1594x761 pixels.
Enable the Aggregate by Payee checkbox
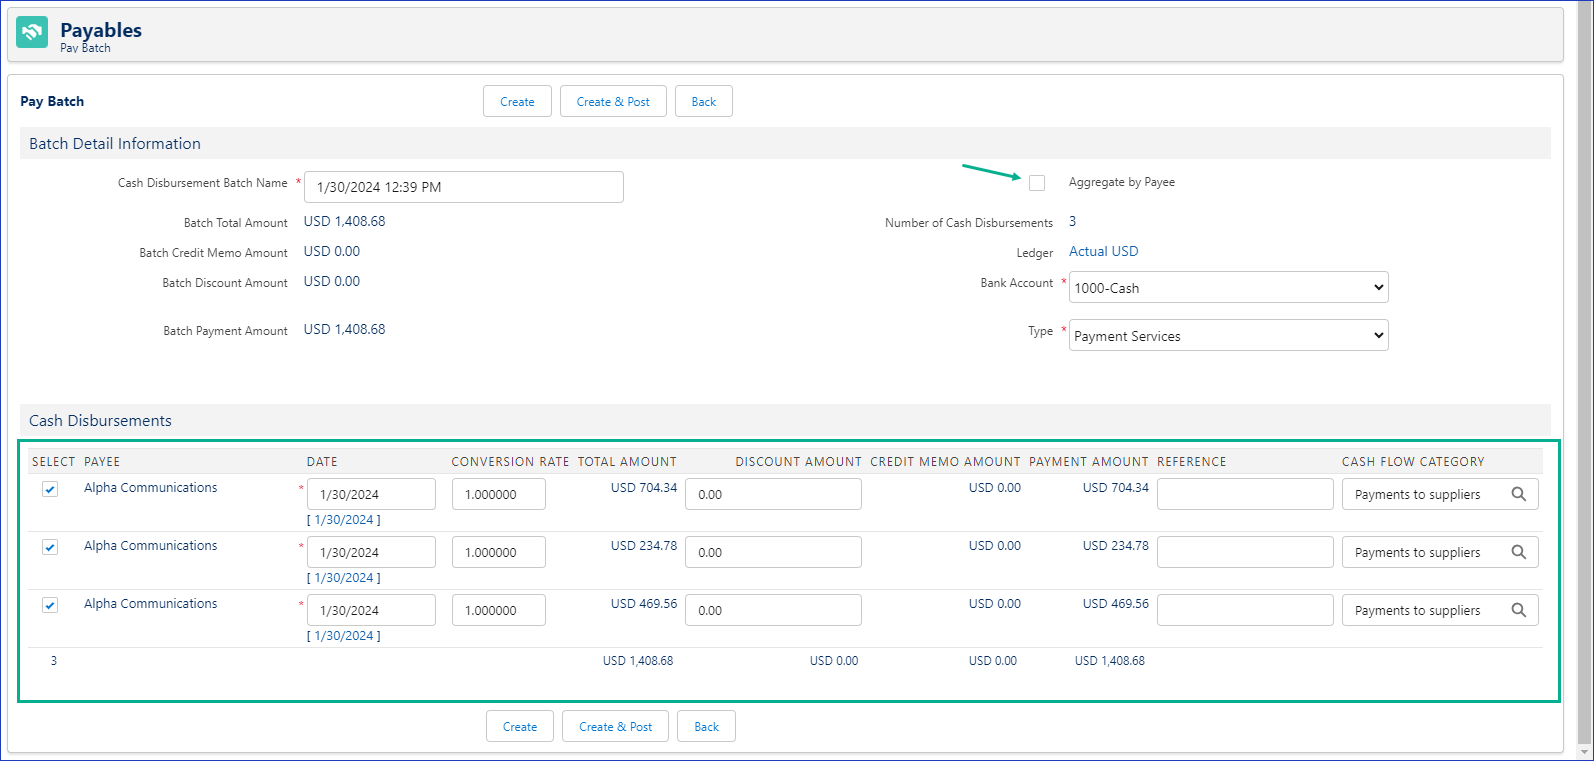1037,183
